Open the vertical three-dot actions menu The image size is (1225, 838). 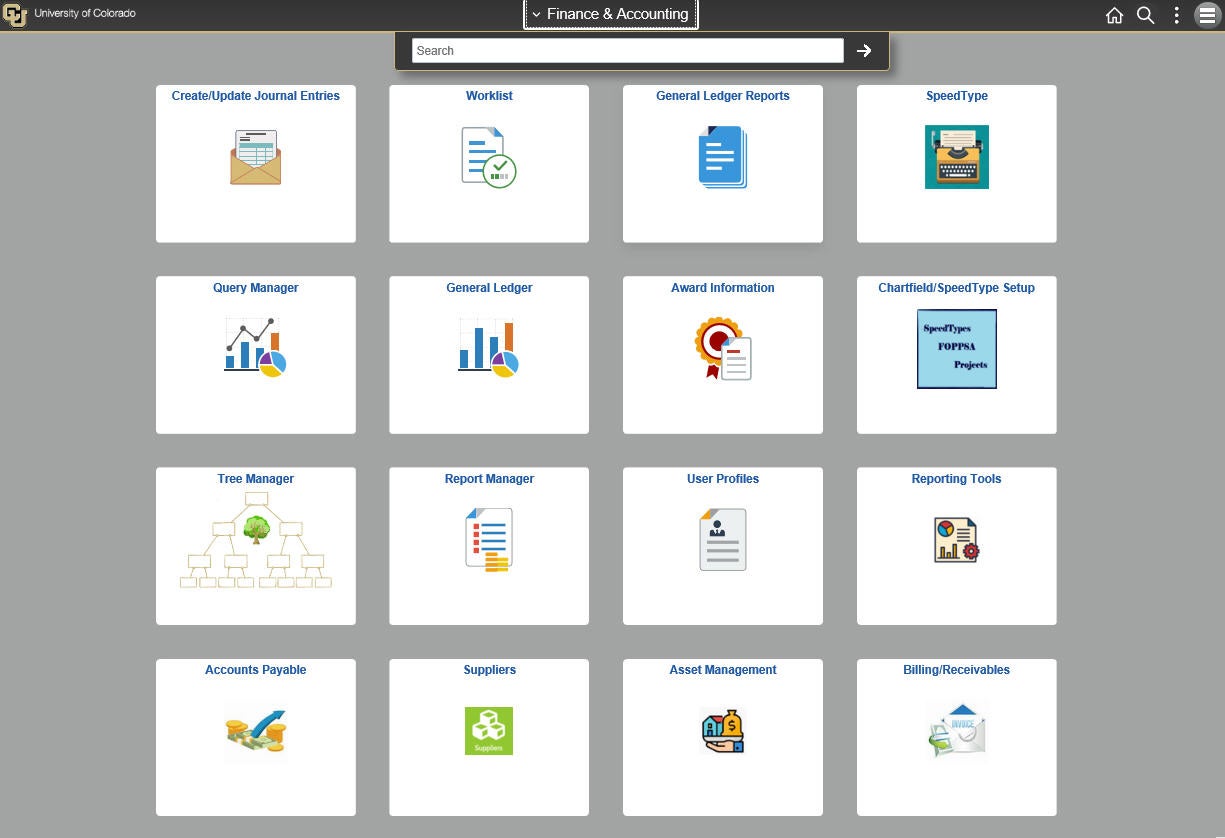(x=1177, y=15)
